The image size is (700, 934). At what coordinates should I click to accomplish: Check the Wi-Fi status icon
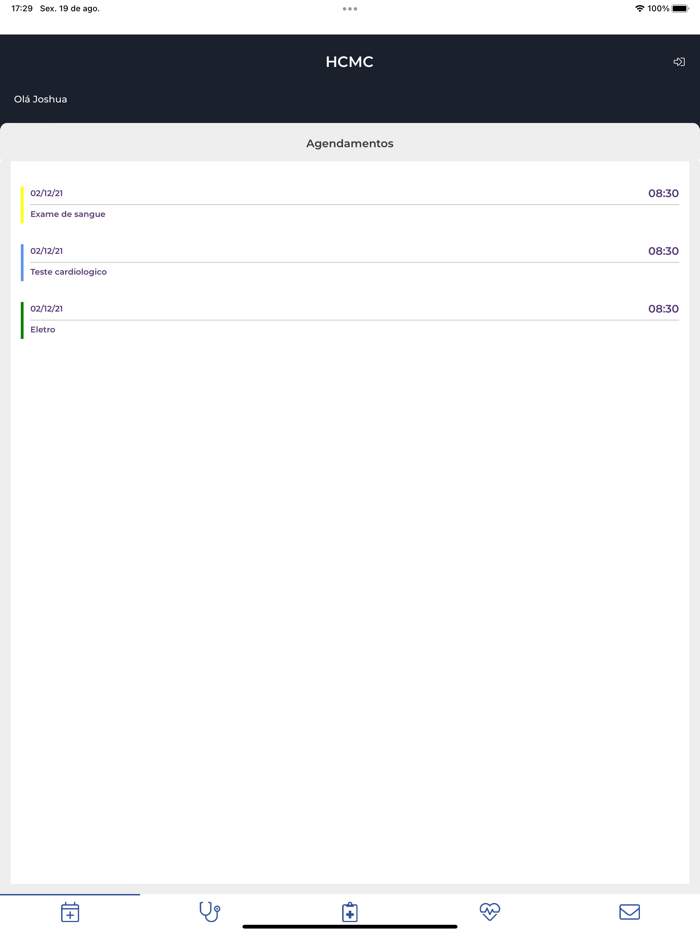click(x=639, y=9)
